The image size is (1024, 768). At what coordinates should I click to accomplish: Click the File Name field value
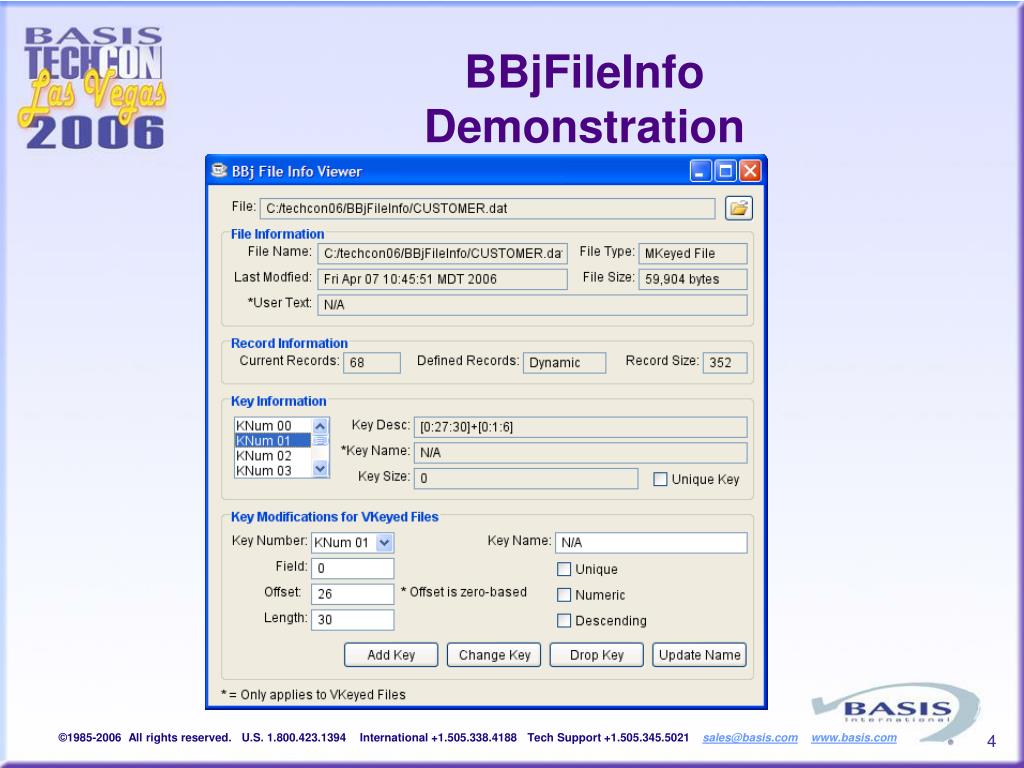click(x=442, y=253)
